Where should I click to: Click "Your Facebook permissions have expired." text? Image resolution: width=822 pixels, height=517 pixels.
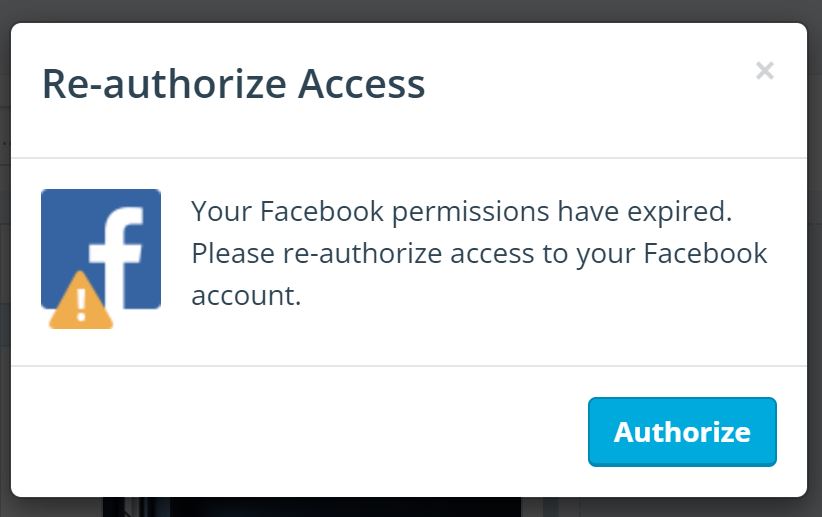point(461,212)
